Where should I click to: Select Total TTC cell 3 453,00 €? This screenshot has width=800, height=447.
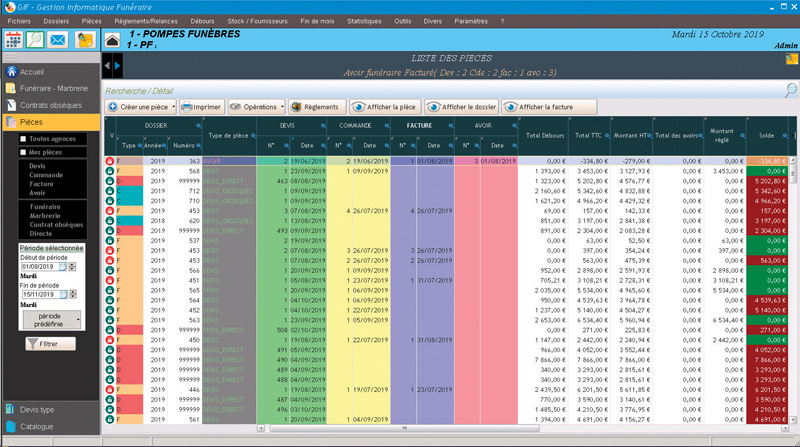click(588, 171)
